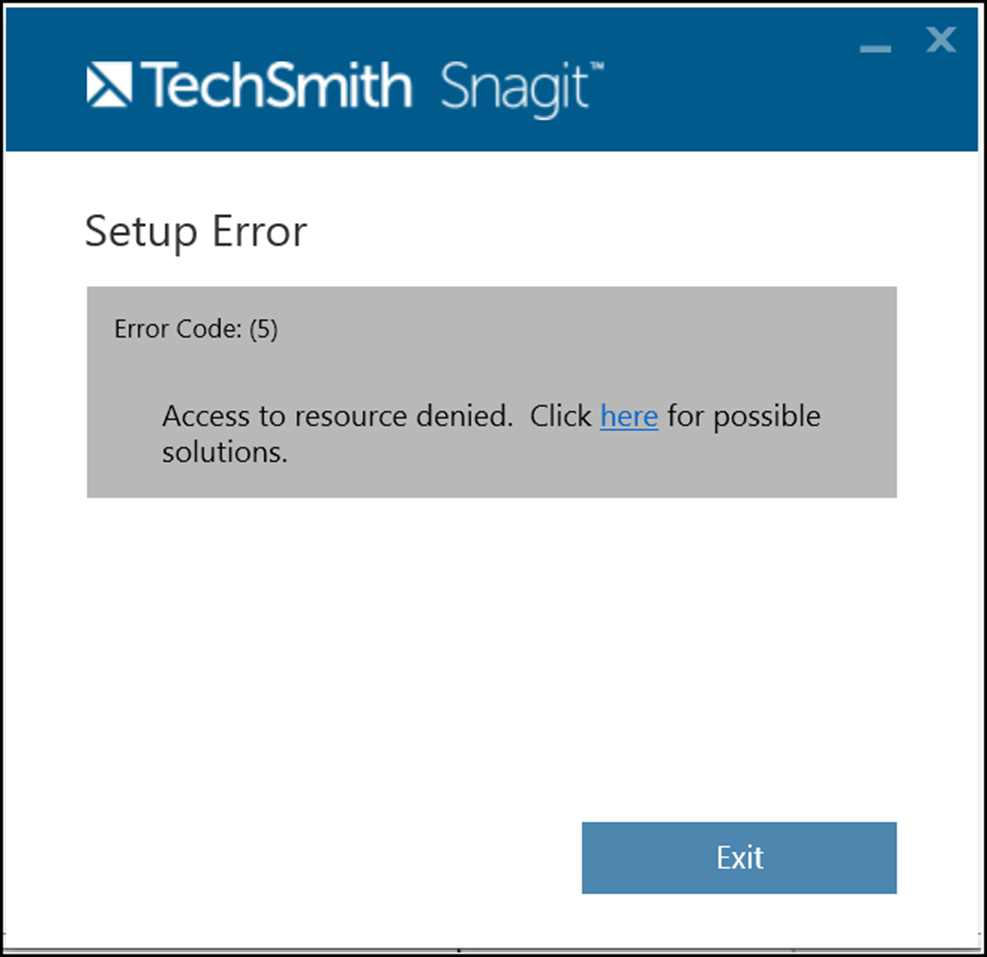This screenshot has height=957, width=987.
Task: Click the "for possible" text after the link
Action: click(x=744, y=416)
